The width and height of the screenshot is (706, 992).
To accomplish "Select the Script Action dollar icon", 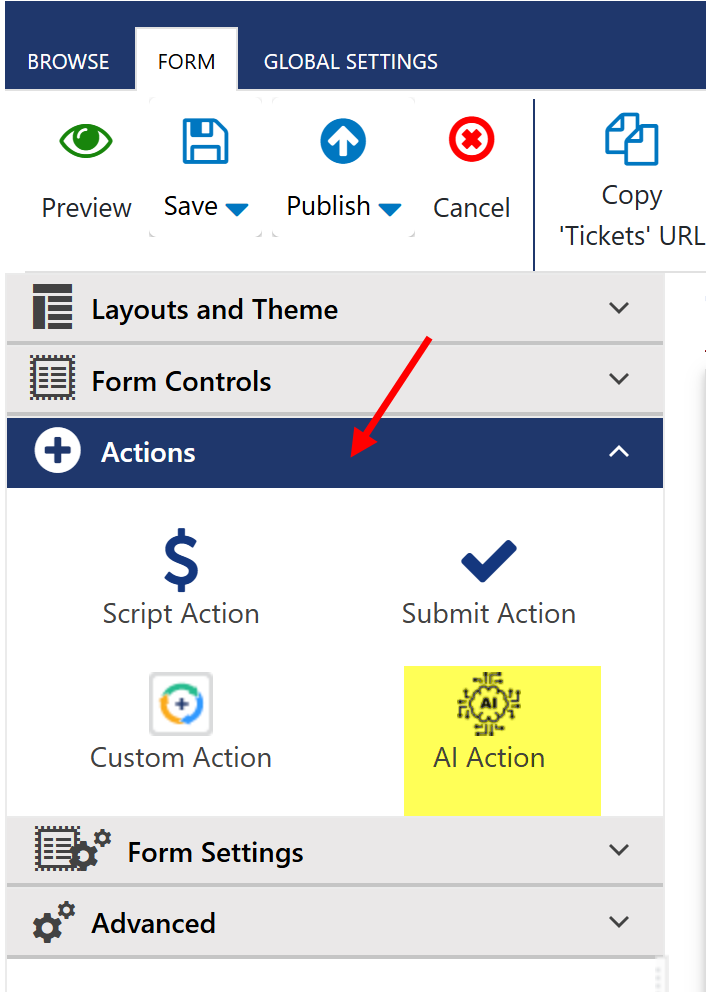I will pyautogui.click(x=181, y=561).
